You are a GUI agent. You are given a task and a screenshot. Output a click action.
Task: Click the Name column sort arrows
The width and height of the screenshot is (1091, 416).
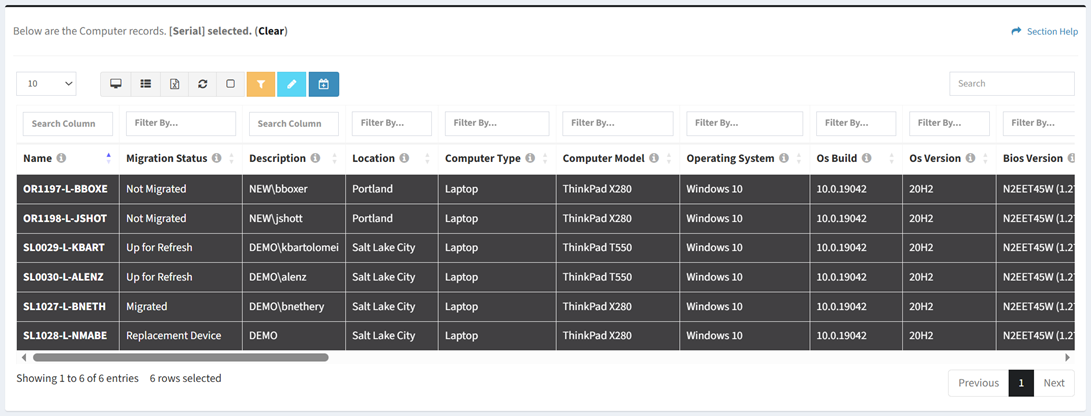click(x=109, y=159)
